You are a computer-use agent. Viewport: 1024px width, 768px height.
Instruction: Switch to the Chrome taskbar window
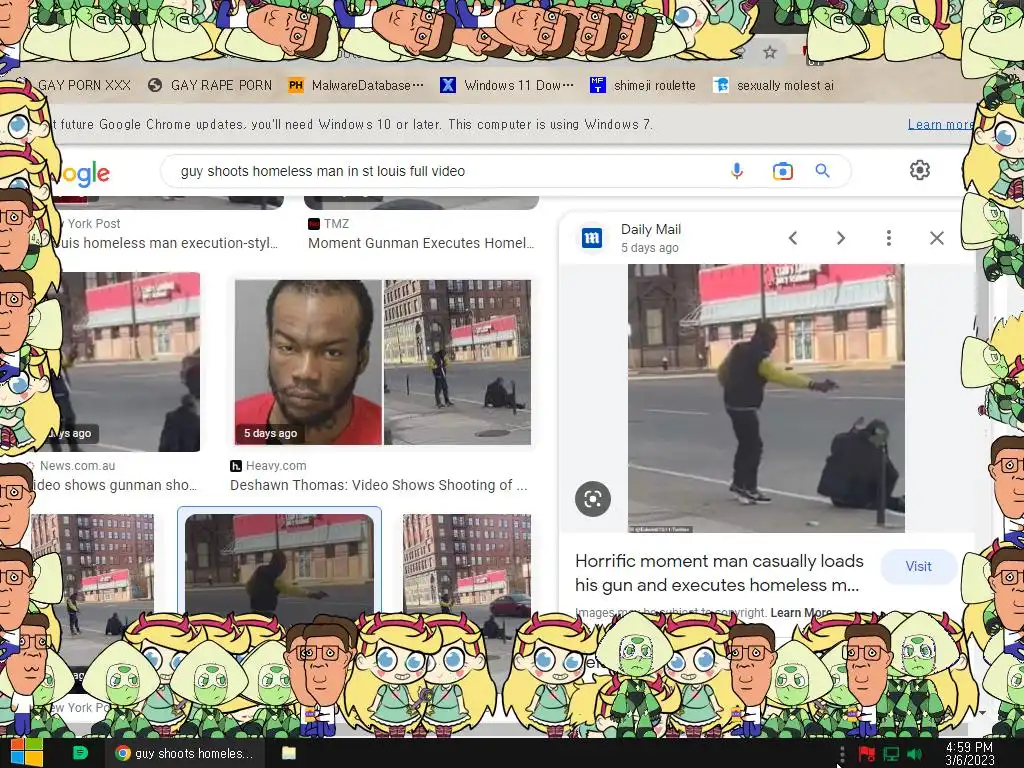tap(184, 753)
